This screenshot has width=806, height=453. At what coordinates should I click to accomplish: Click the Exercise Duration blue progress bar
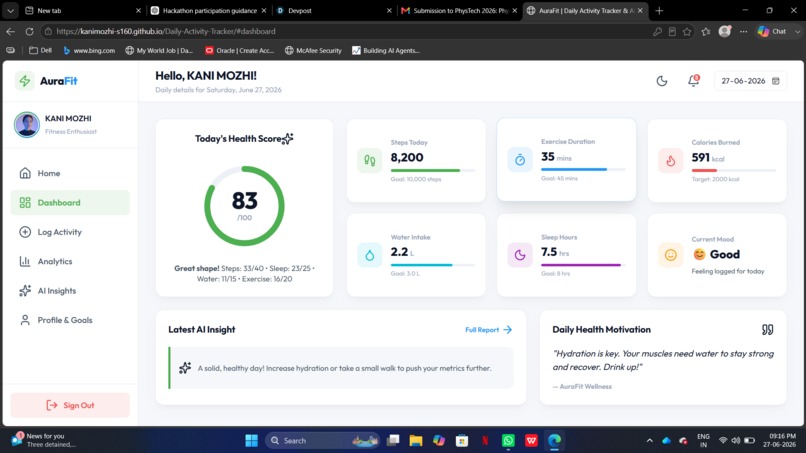[x=583, y=169]
